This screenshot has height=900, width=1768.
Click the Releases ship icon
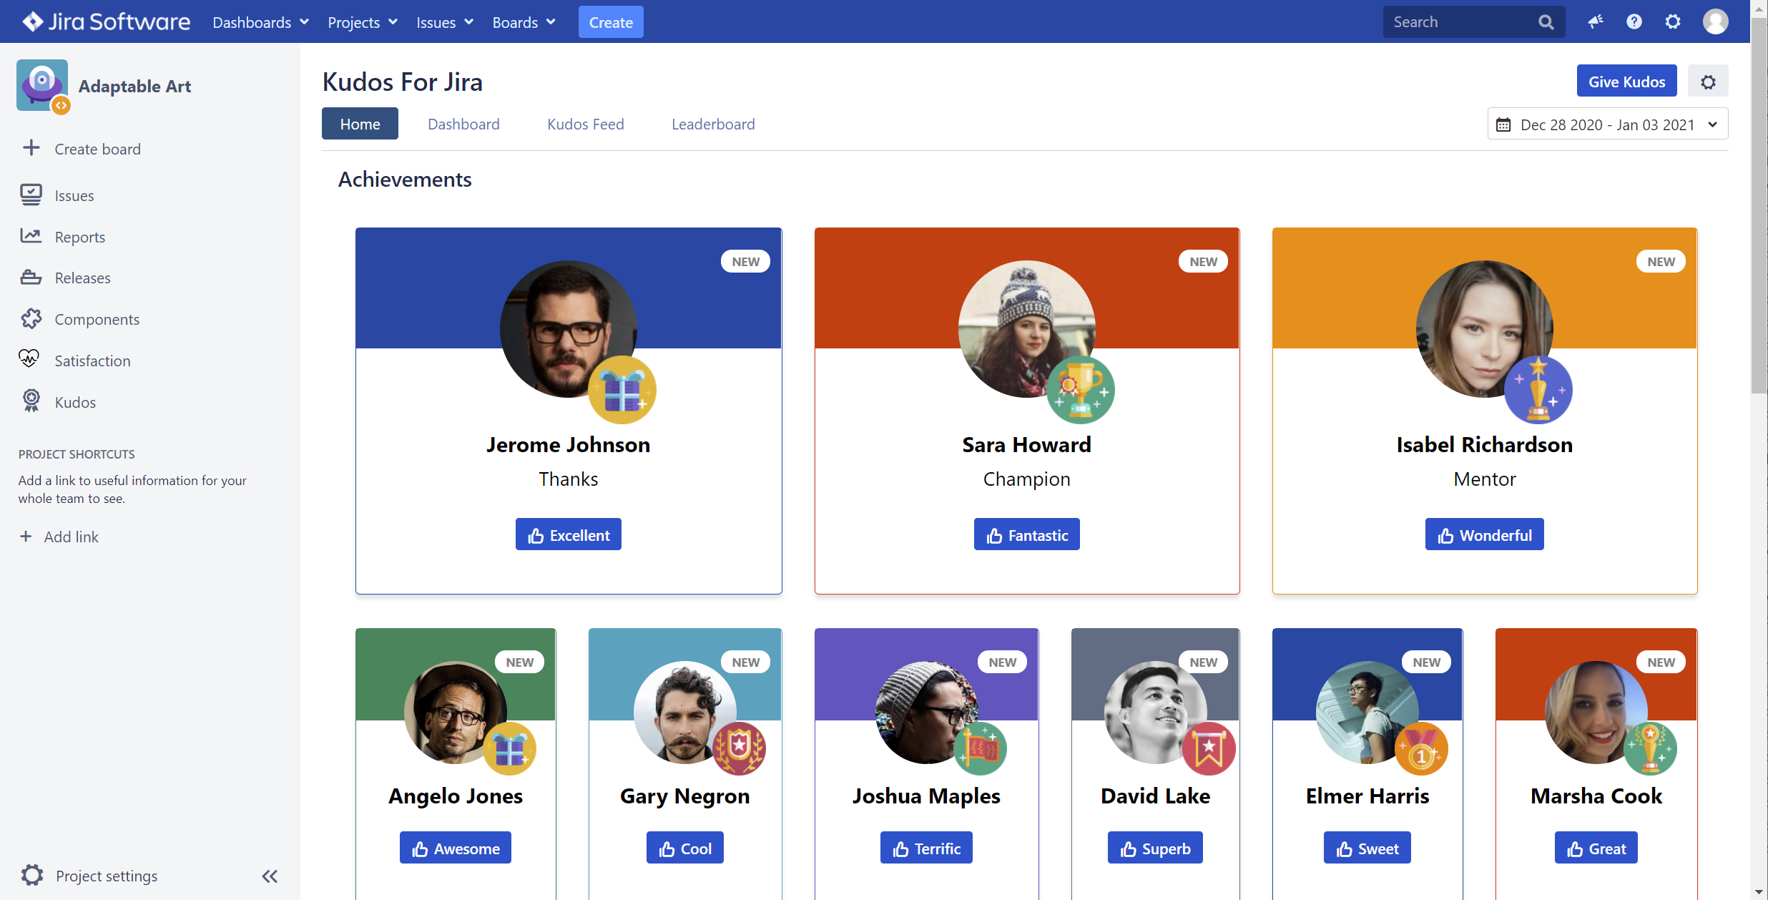point(31,277)
